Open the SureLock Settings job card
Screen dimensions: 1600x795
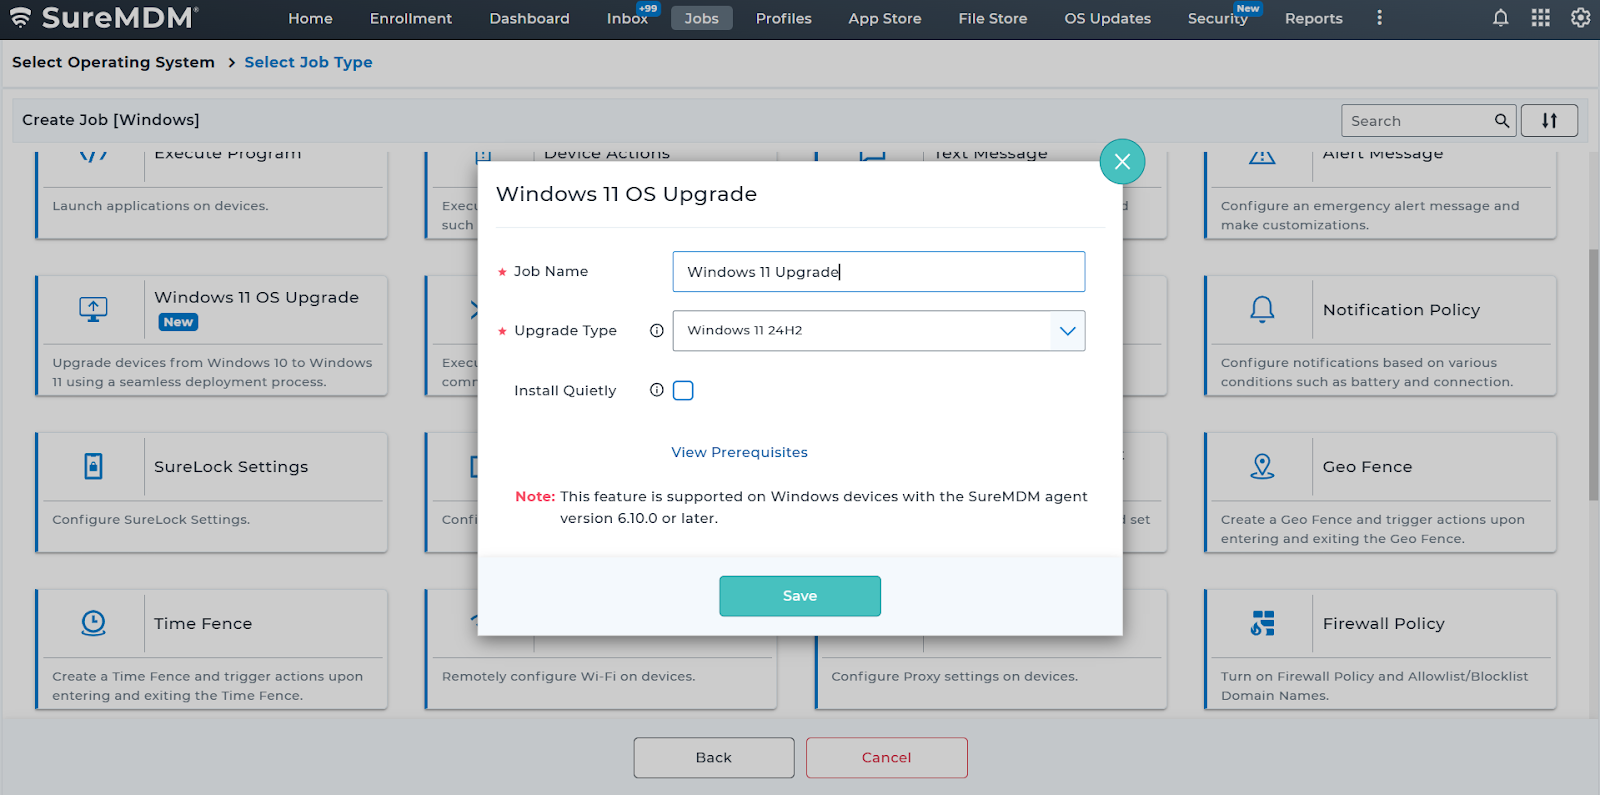click(211, 492)
